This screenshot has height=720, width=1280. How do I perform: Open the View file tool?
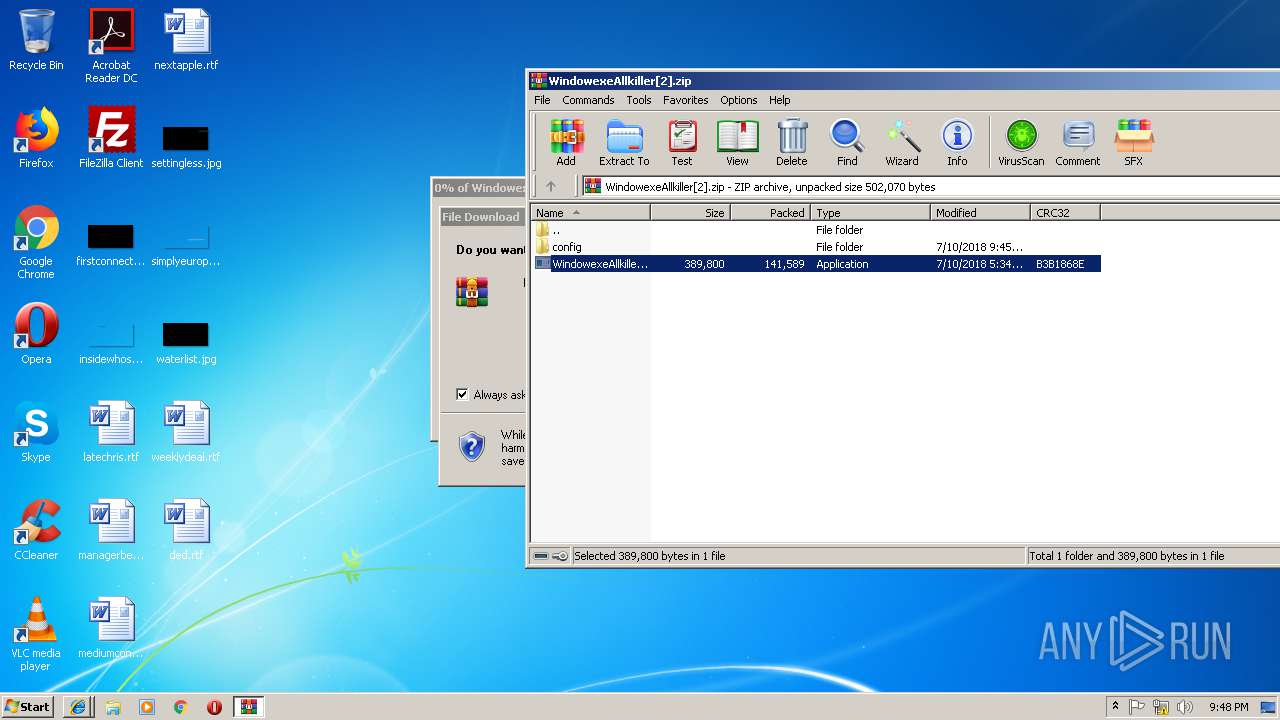[737, 142]
